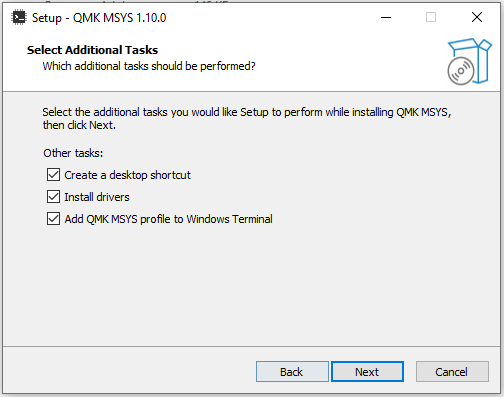The image size is (504, 397).
Task: Go back with the Back button
Action: pyautogui.click(x=292, y=372)
